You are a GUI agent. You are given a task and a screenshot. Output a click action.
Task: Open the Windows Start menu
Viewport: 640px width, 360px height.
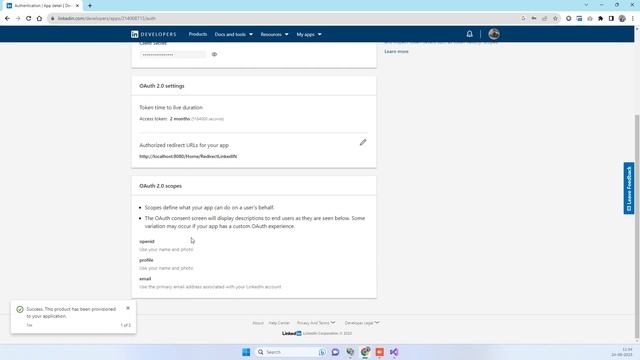246,352
